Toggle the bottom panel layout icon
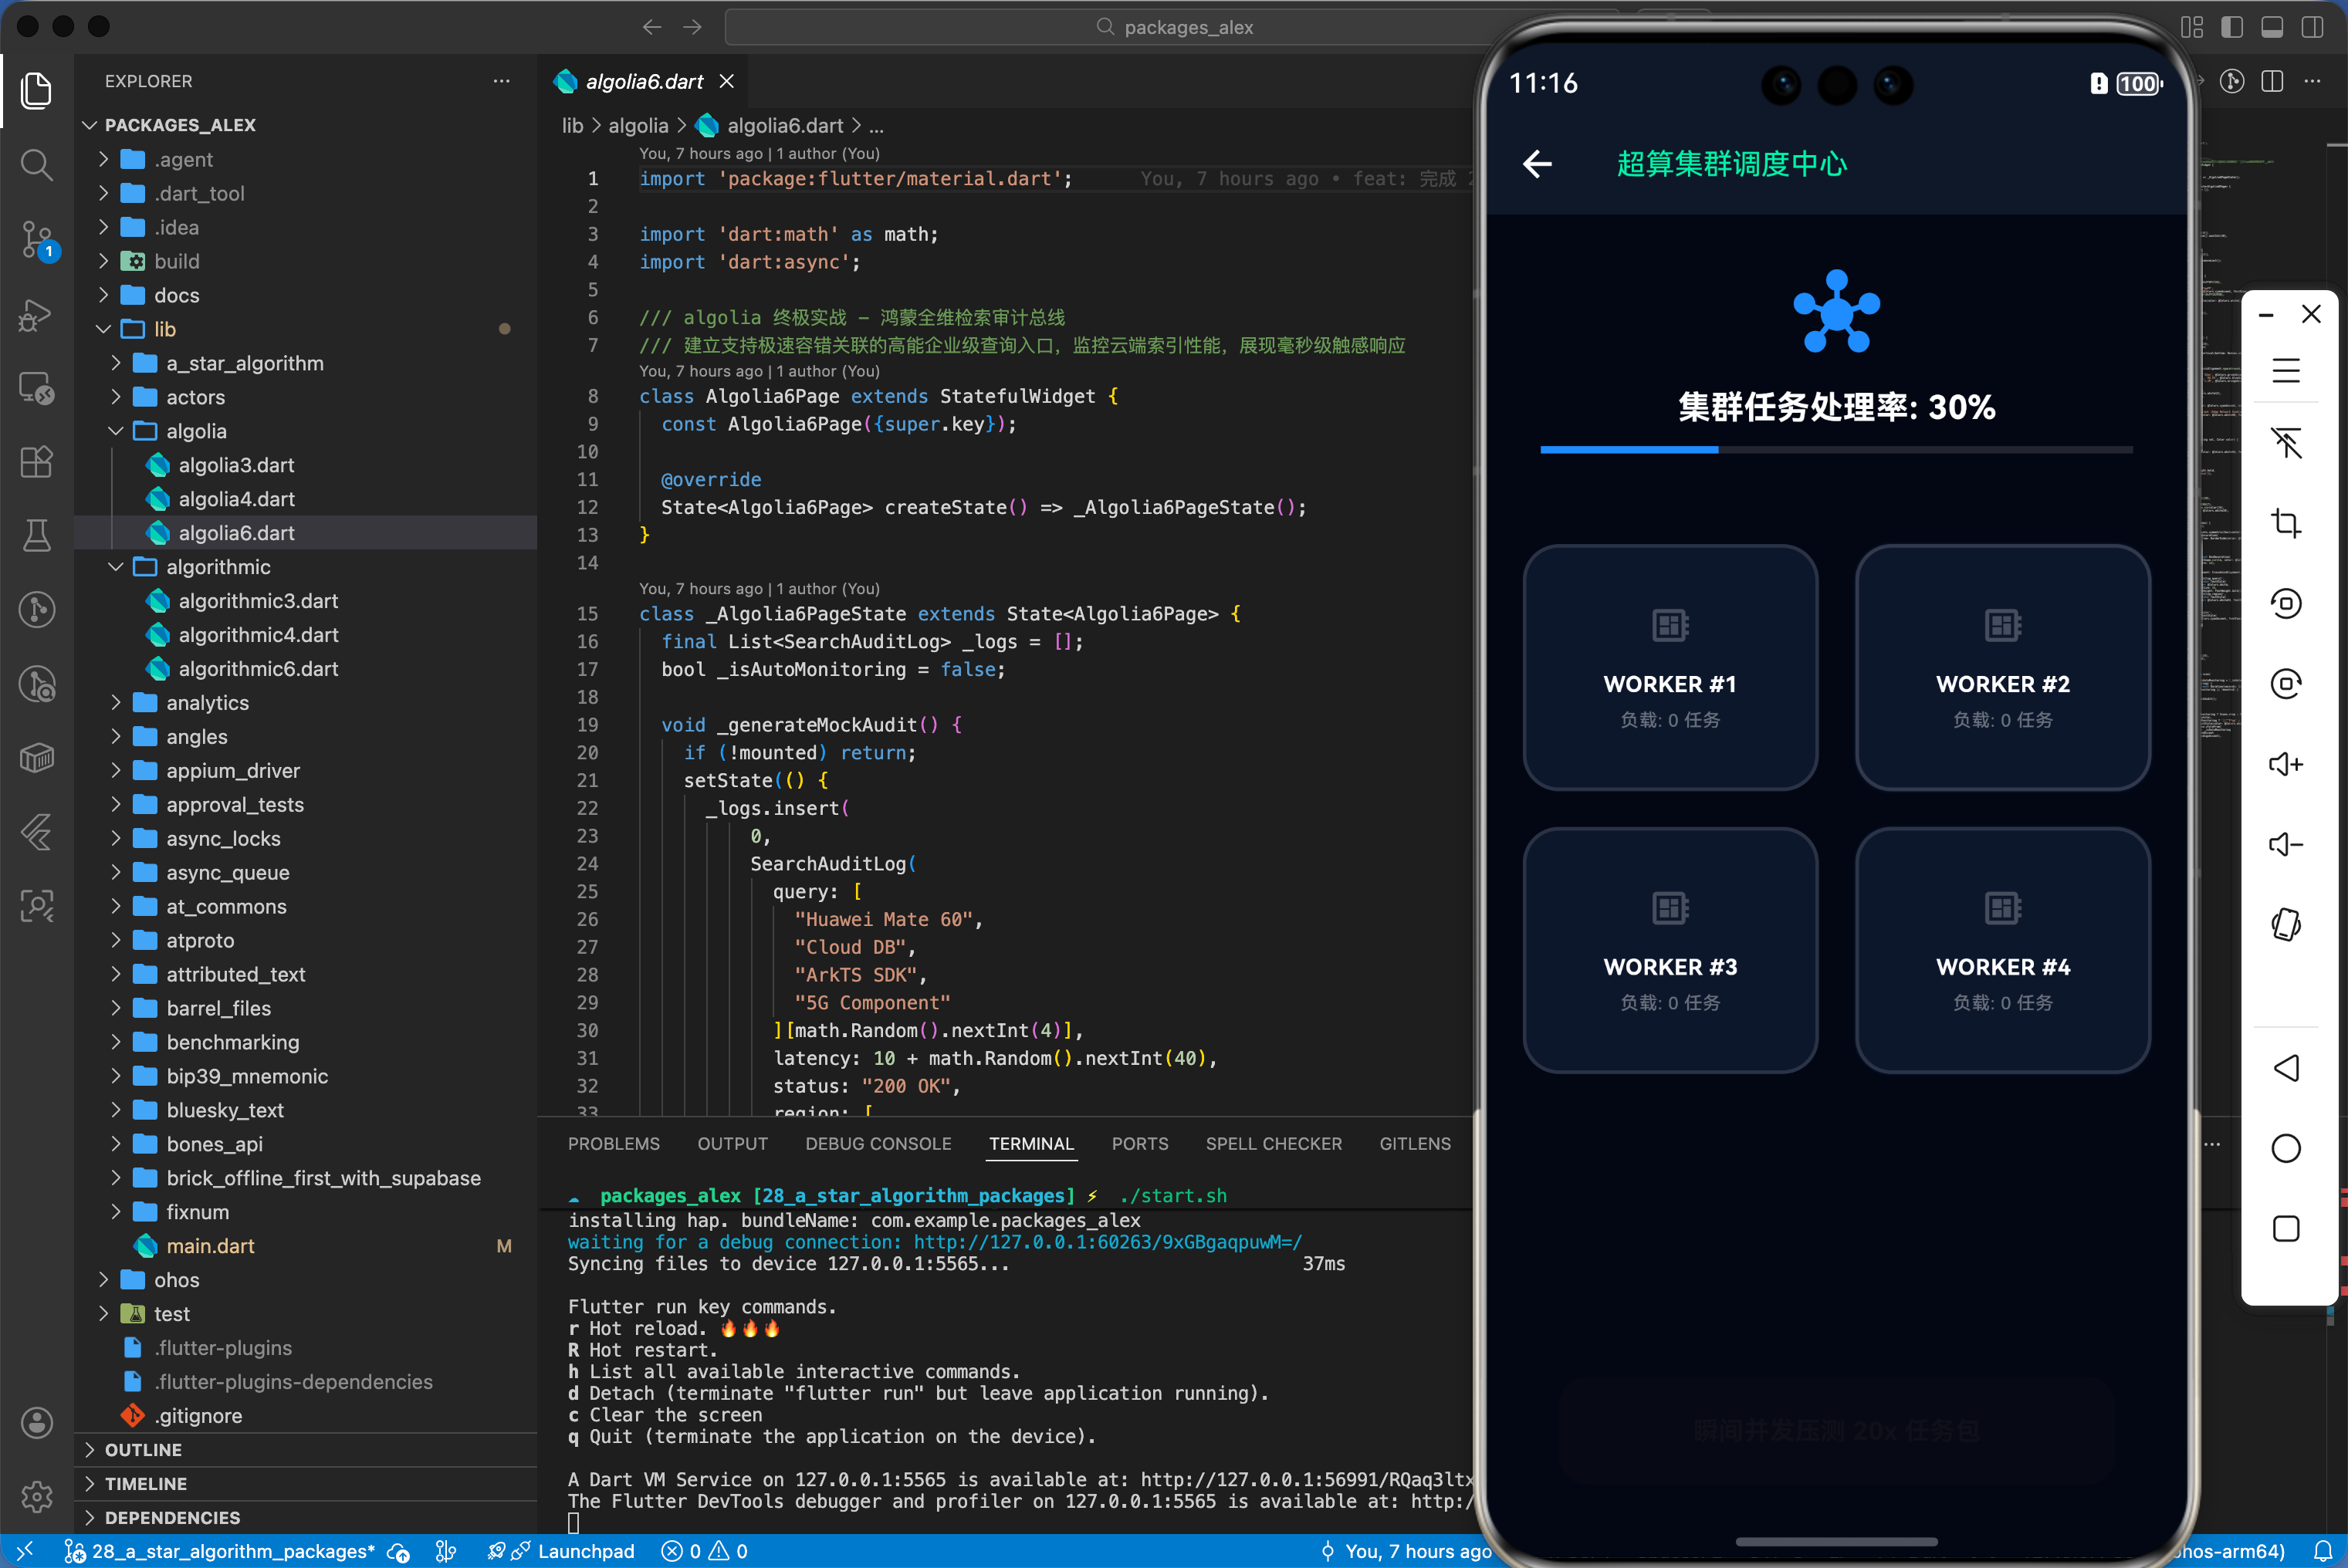 tap(2272, 27)
